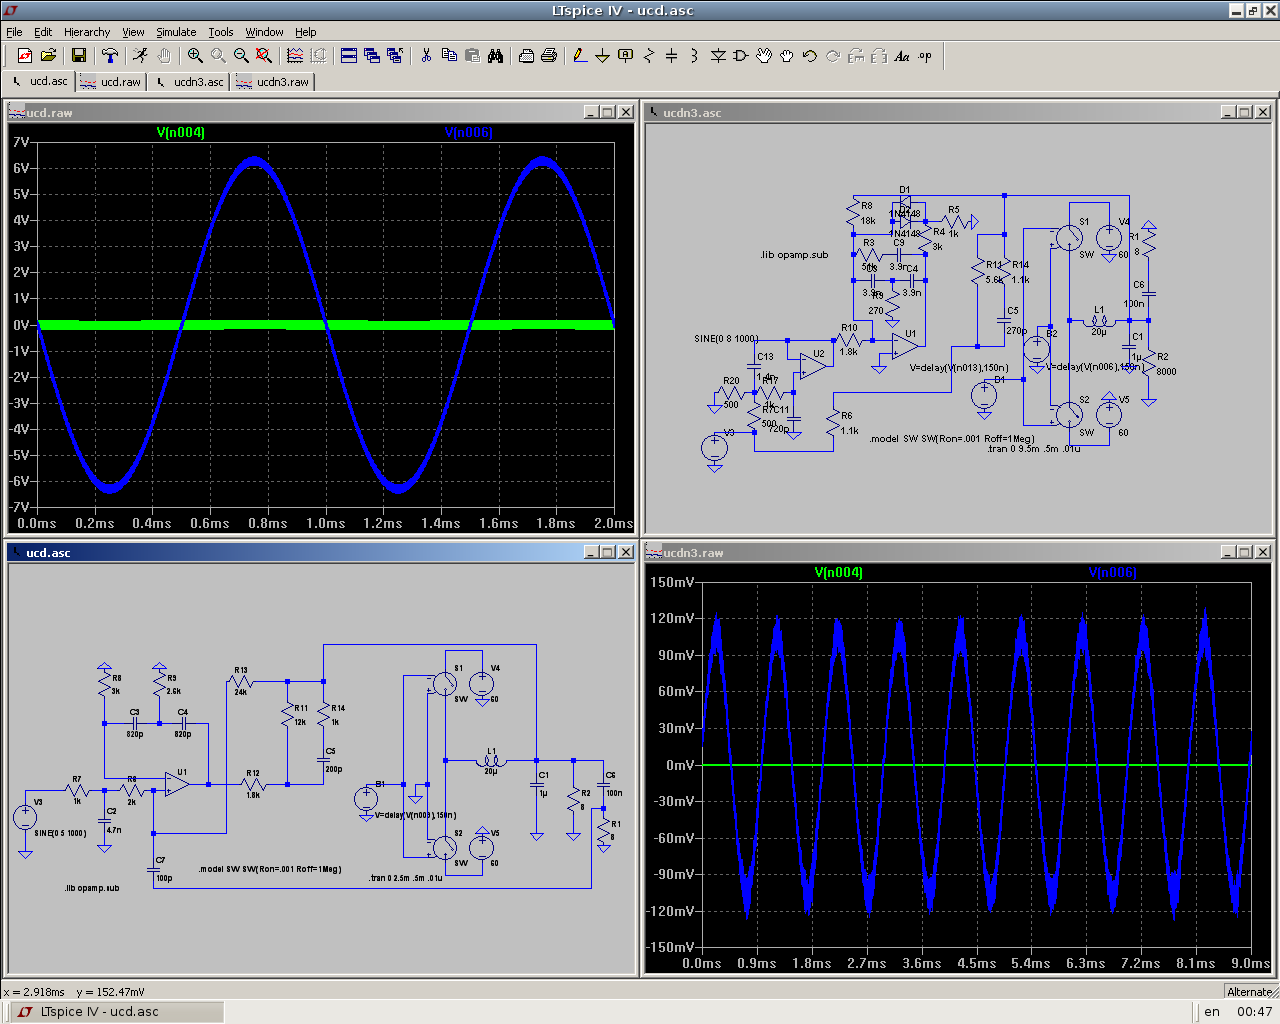Select the Capacitor placement tool
Screen dimensions: 1280x1024
[672, 56]
